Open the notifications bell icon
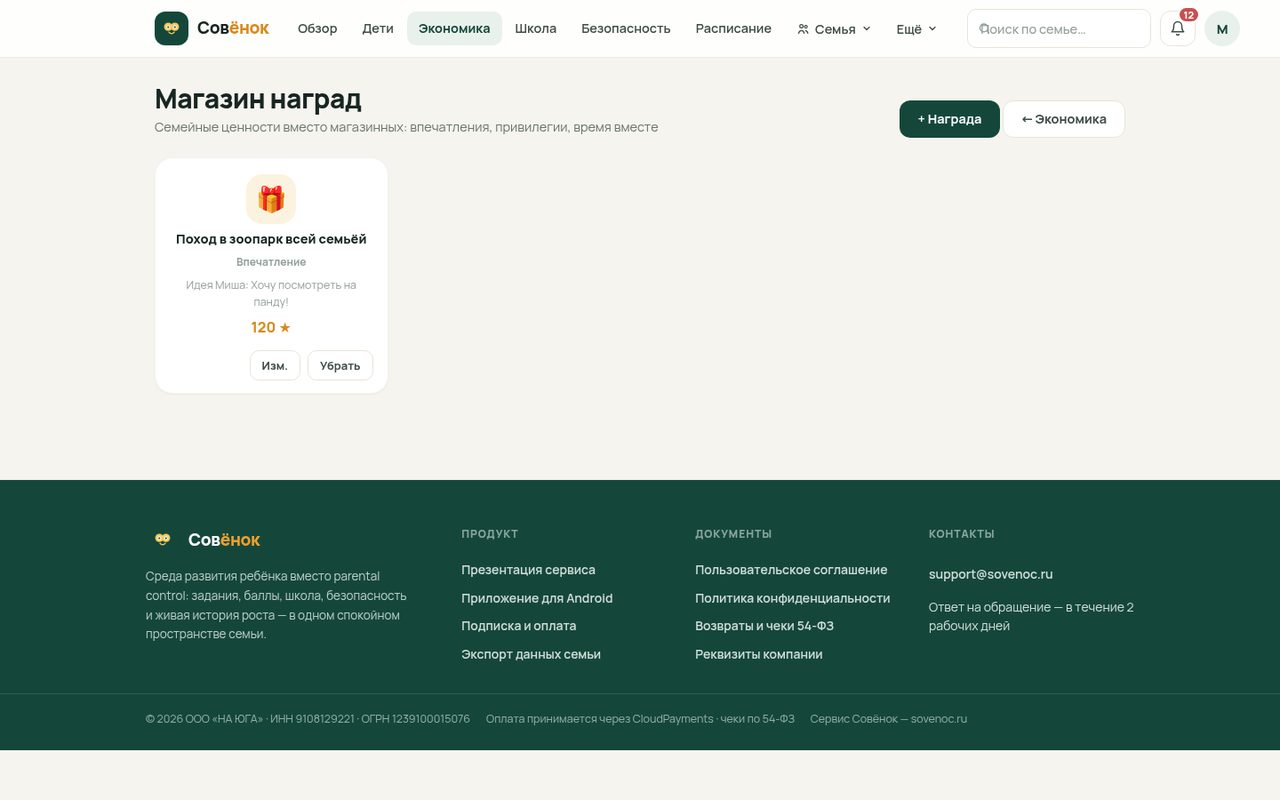1280x800 pixels. 1177,28
